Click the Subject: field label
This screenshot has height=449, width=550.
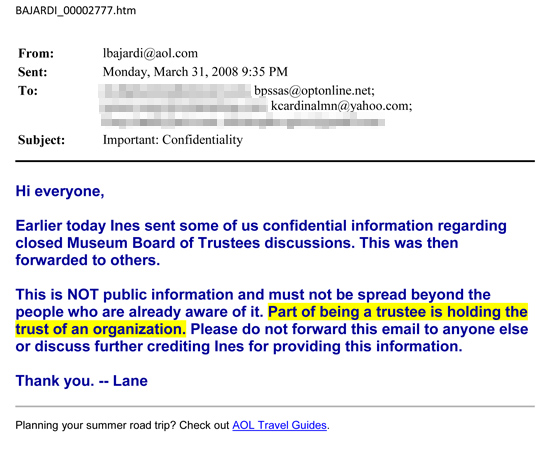point(41,140)
